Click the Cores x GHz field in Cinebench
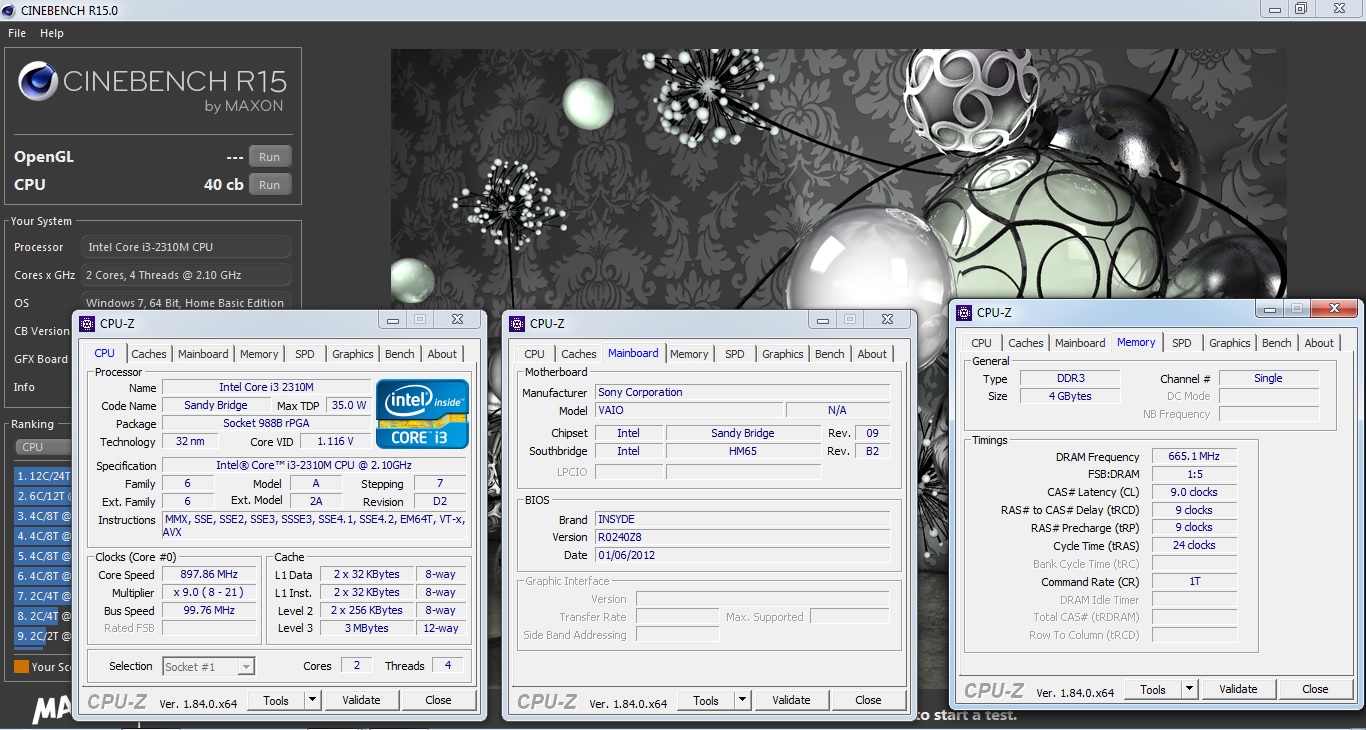 tap(187, 275)
